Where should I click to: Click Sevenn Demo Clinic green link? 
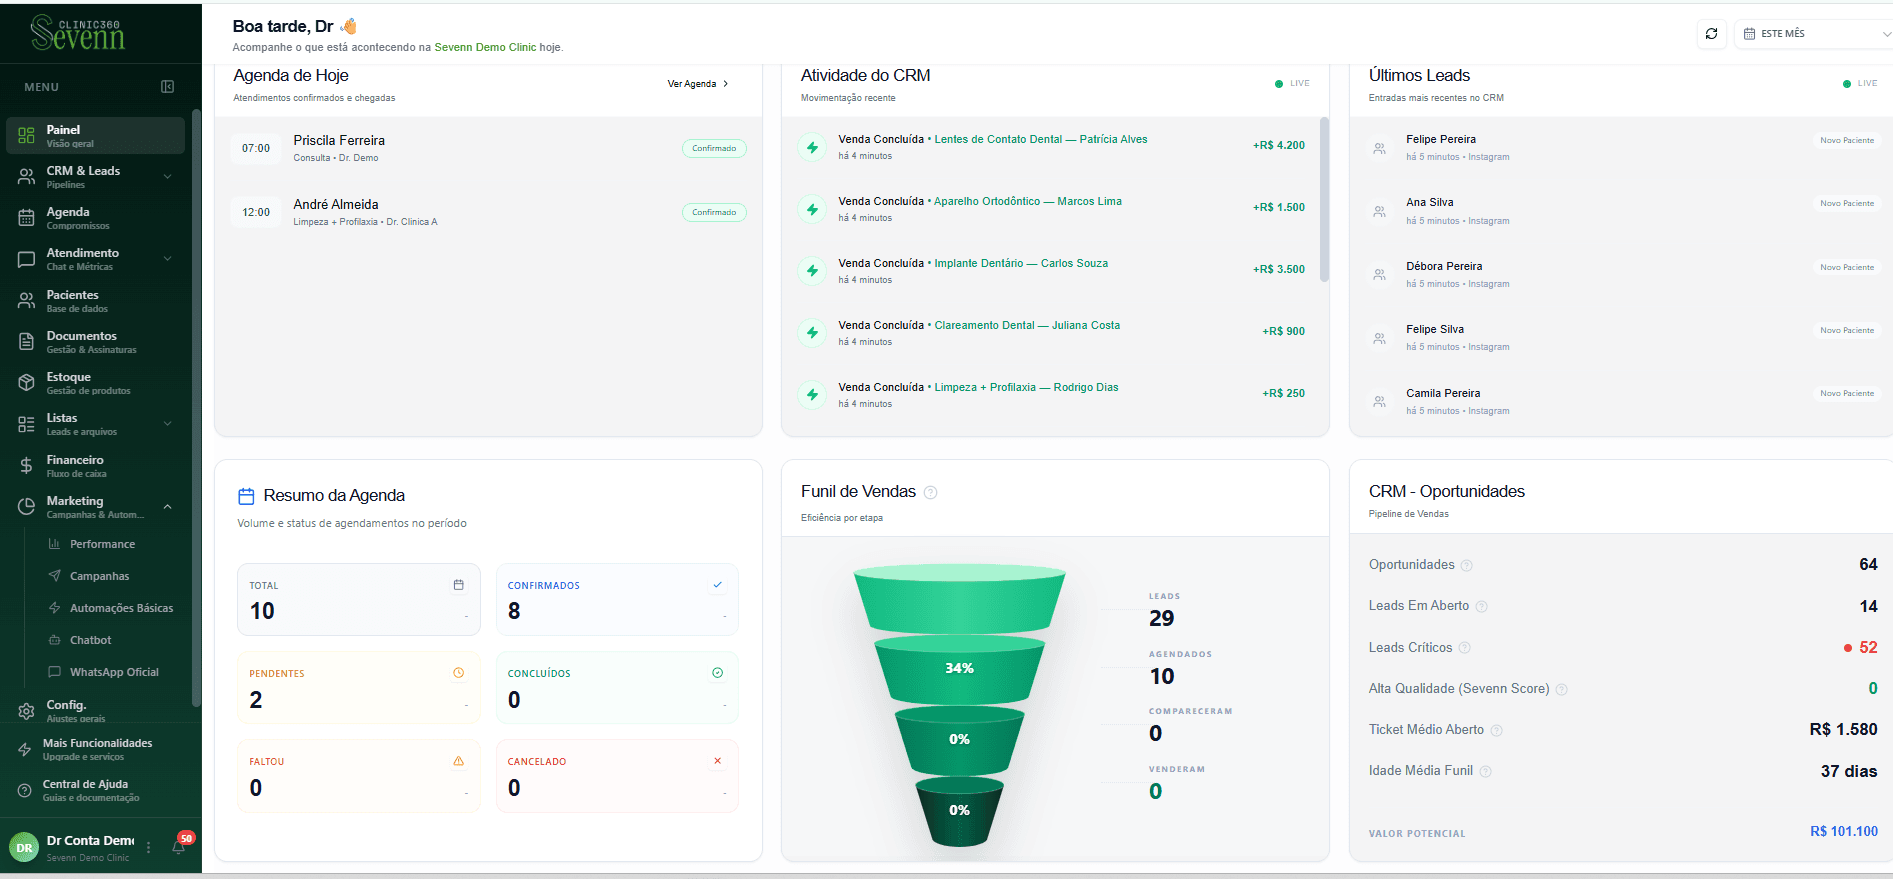tap(485, 47)
